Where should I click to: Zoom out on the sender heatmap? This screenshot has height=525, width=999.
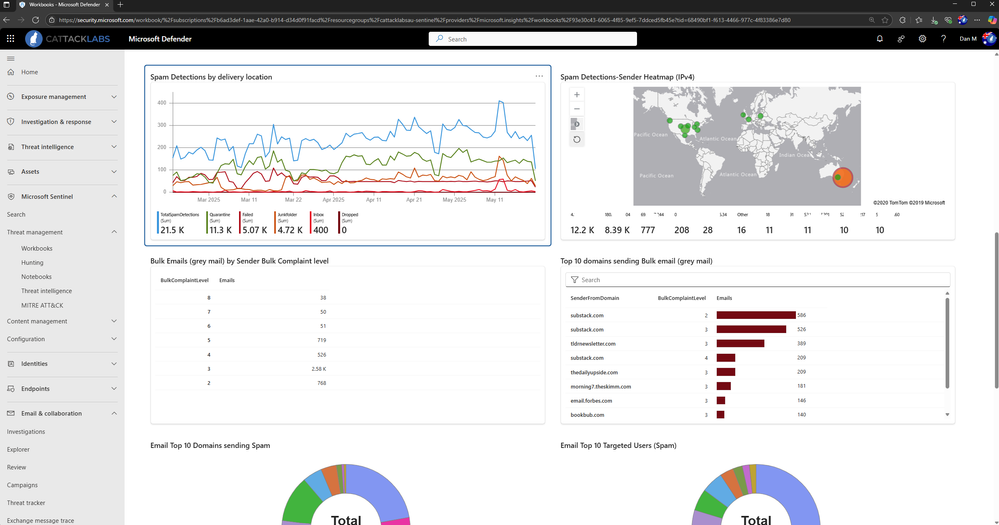click(577, 109)
